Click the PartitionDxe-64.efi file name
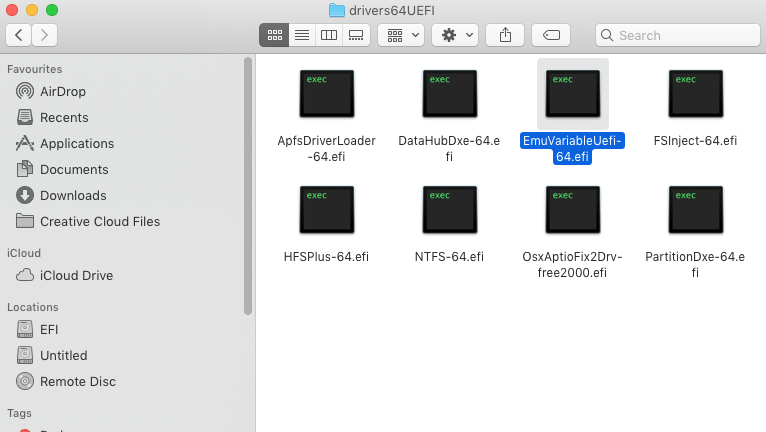This screenshot has width=766, height=432. click(x=695, y=264)
